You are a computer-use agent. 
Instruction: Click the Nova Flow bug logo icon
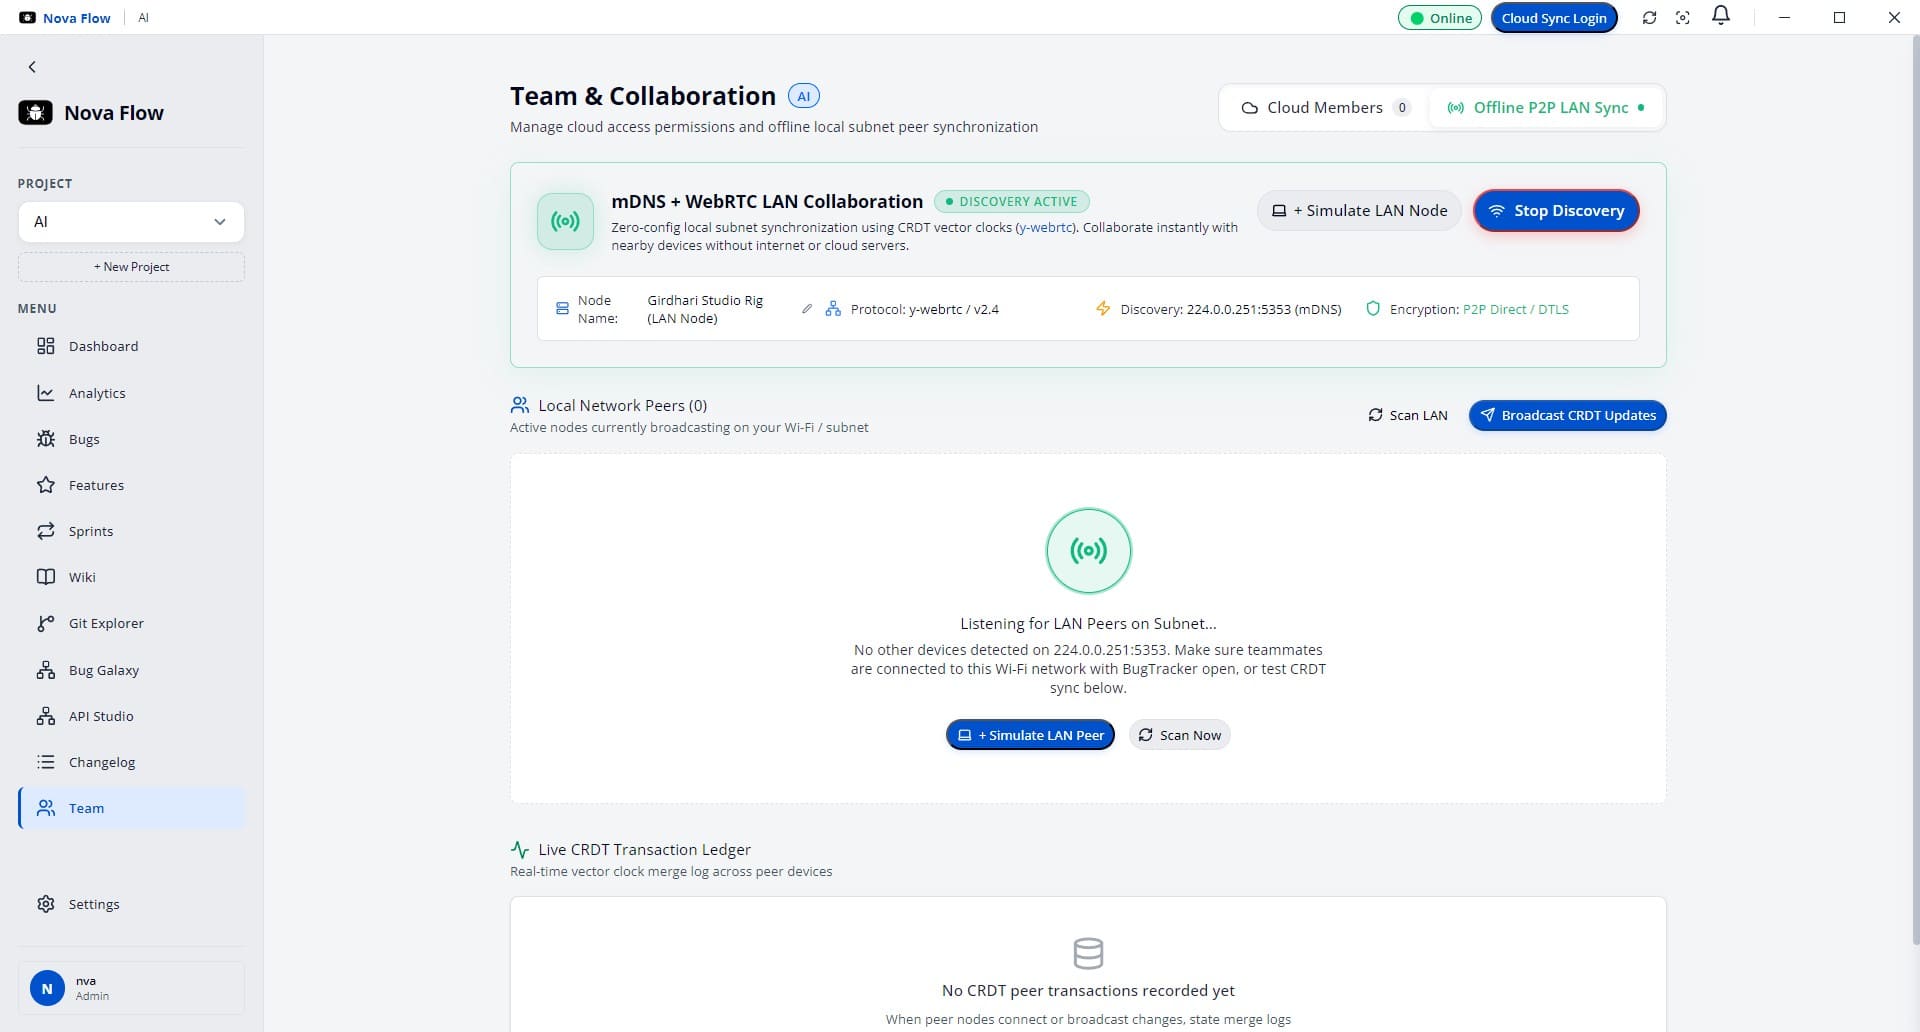click(35, 113)
